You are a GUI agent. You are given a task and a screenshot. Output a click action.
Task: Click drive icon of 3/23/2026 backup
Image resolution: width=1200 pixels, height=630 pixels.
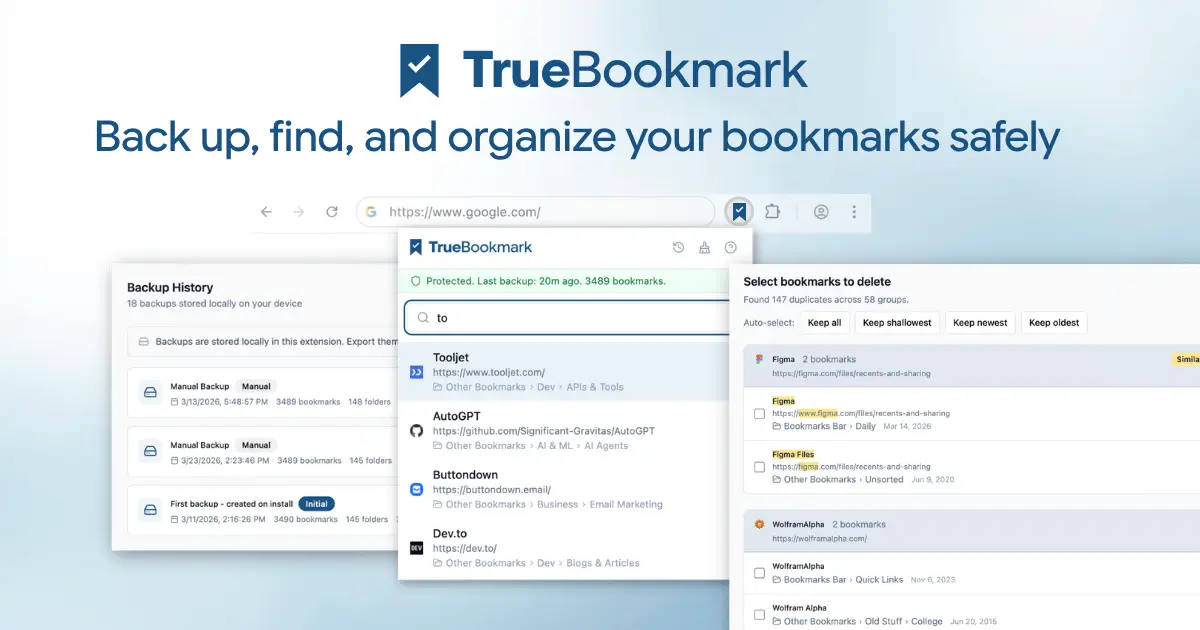(151, 452)
